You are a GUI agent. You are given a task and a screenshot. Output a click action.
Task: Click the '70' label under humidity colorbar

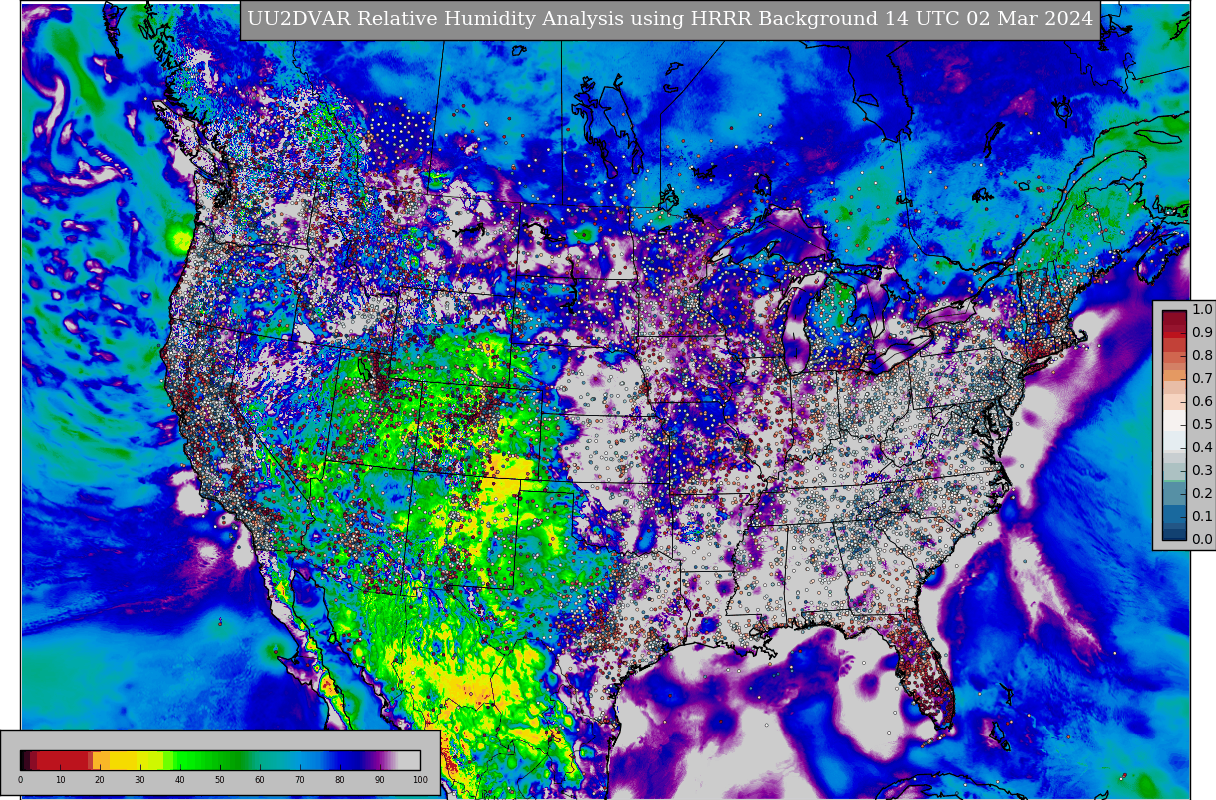(300, 780)
